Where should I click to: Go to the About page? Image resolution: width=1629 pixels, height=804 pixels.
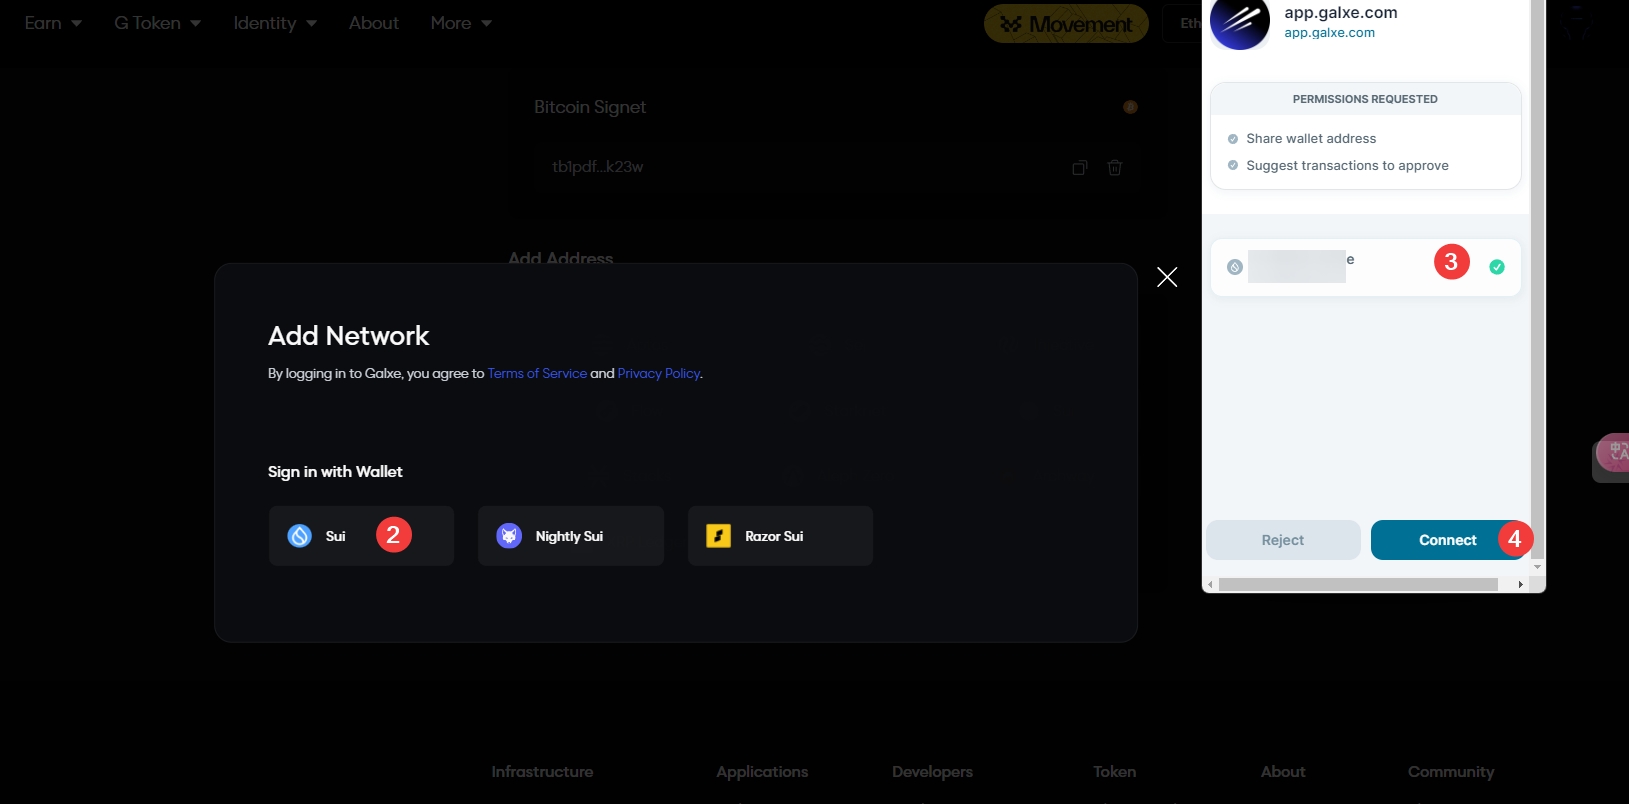coord(373,23)
